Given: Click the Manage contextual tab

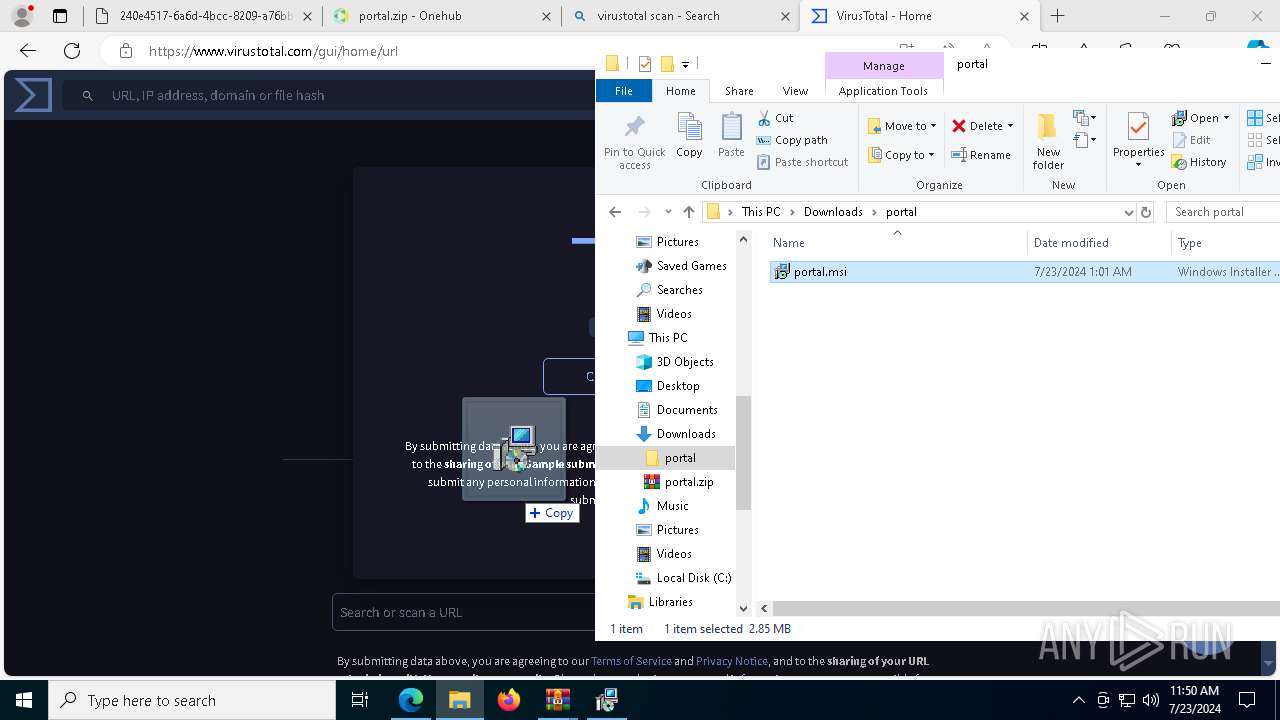Looking at the screenshot, I should click(x=883, y=66).
